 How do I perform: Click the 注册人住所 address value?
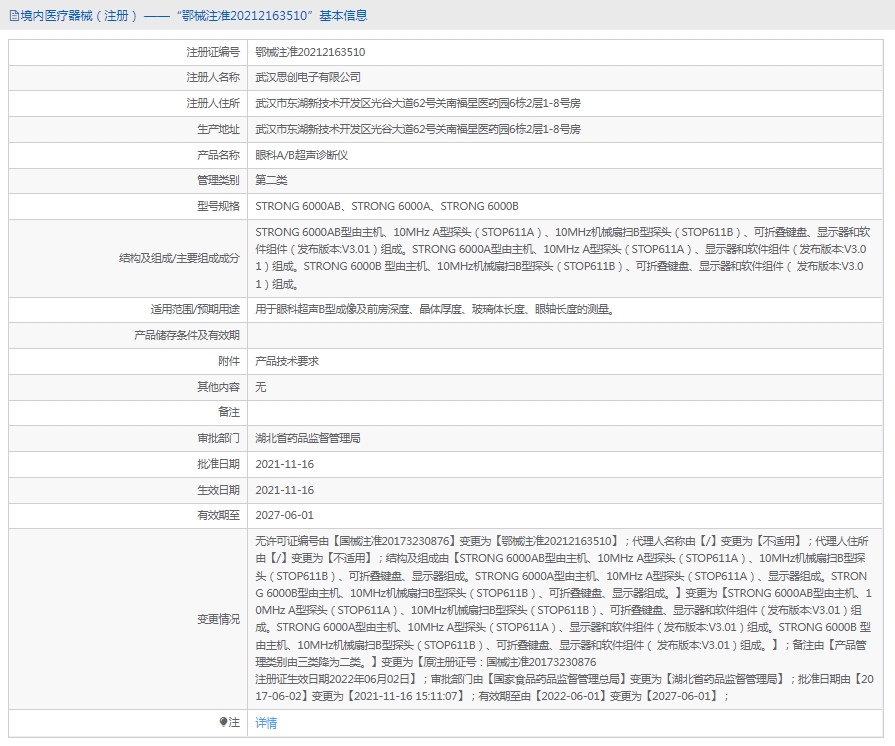click(x=418, y=103)
